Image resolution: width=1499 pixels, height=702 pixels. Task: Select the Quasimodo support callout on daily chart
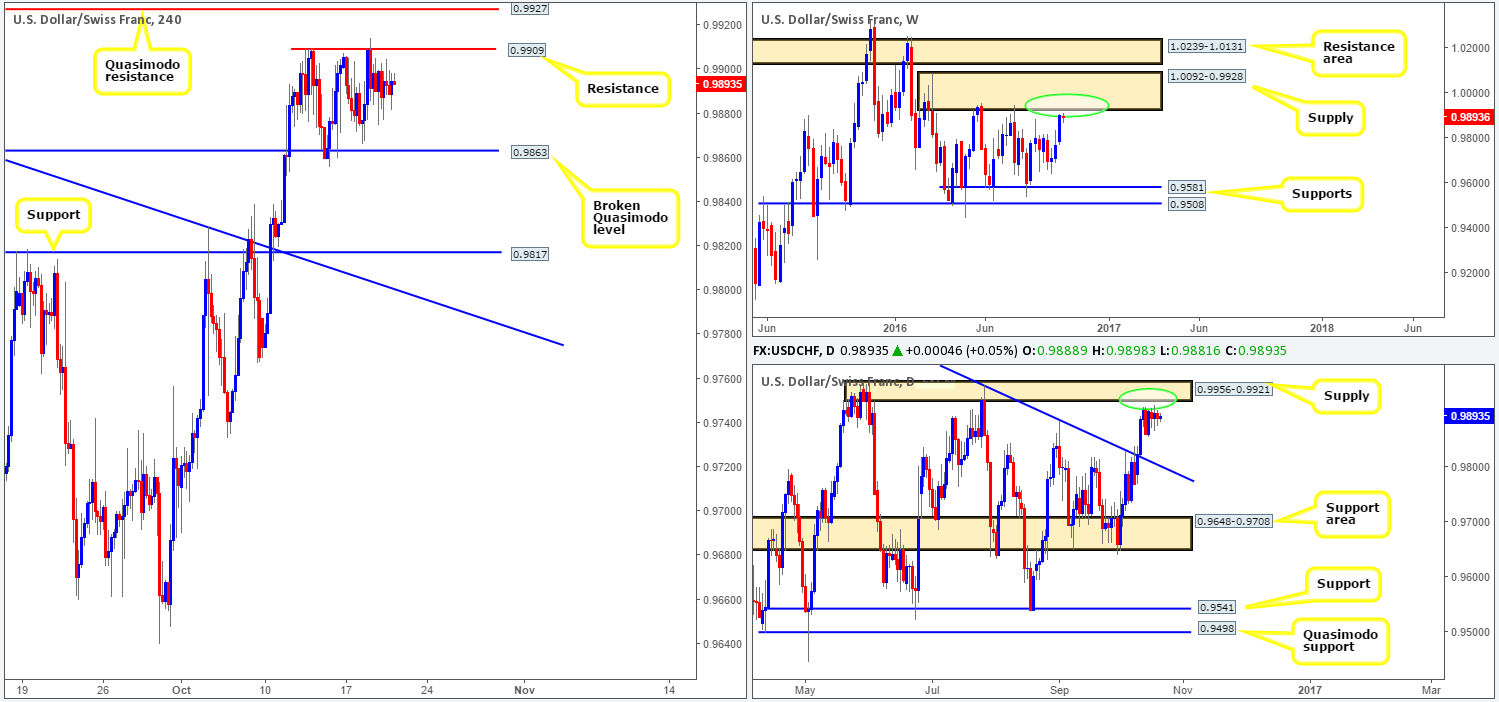(1340, 640)
